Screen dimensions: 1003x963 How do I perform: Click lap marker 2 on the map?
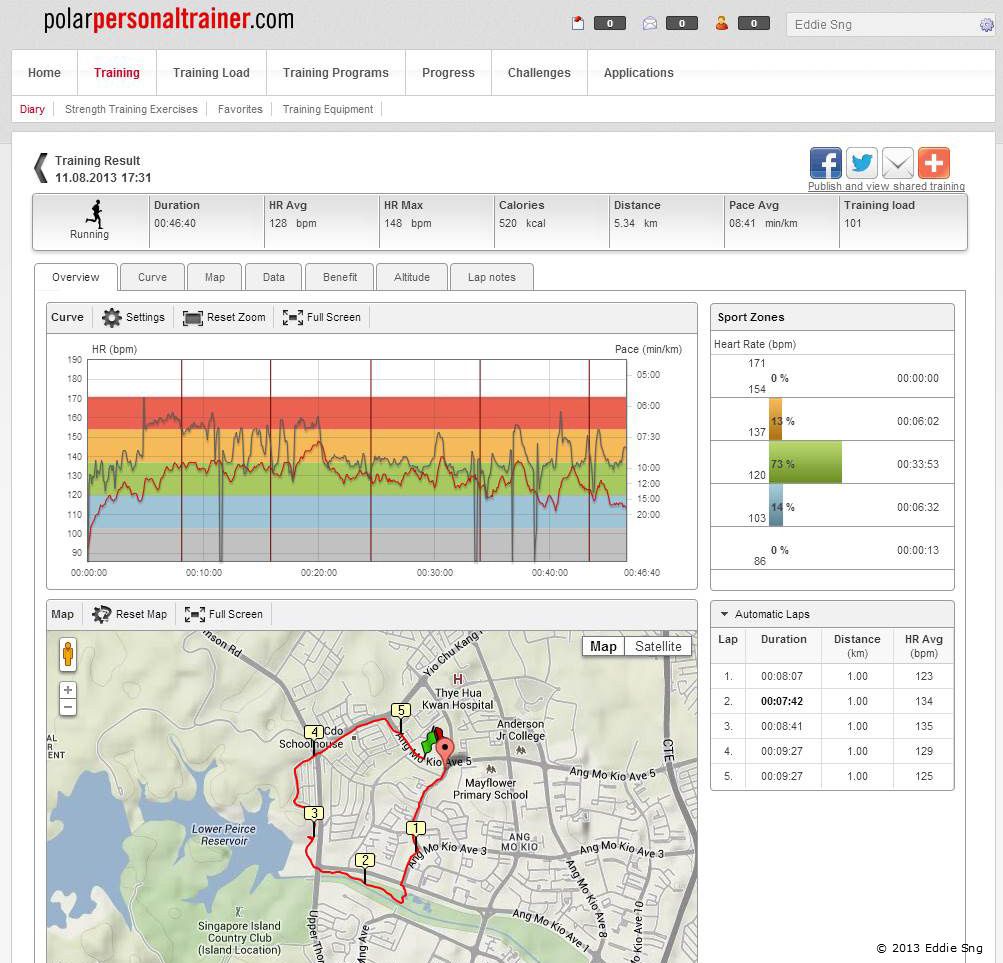365,861
